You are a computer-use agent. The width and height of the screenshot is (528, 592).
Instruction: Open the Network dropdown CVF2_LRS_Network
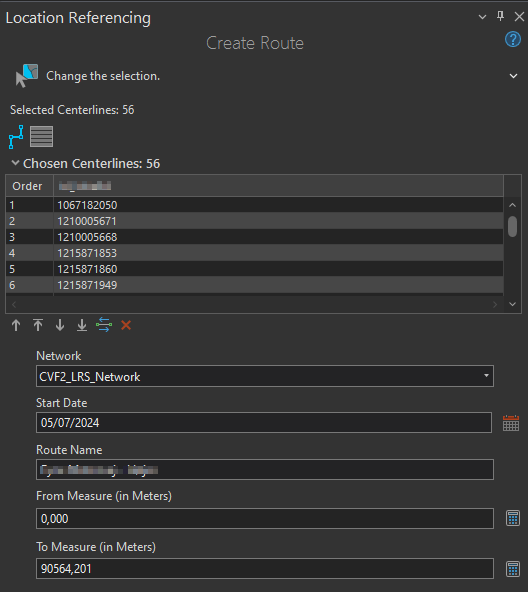click(265, 376)
